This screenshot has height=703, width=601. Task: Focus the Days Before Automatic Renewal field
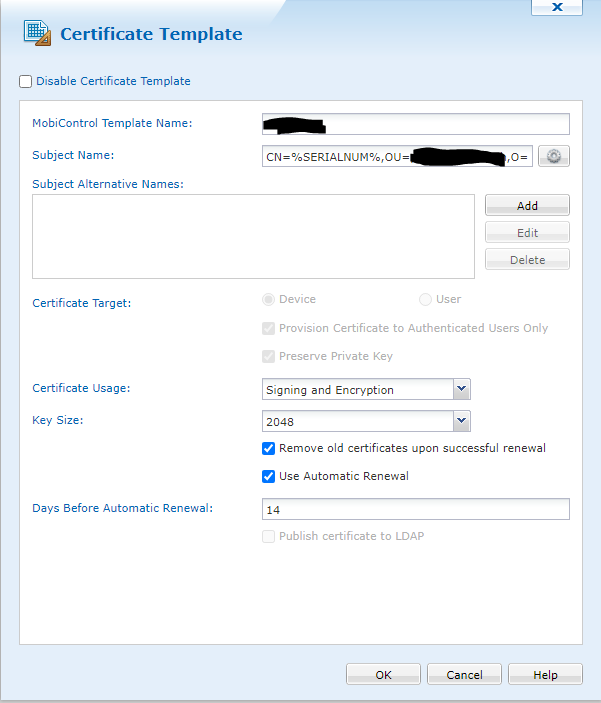click(x=415, y=509)
